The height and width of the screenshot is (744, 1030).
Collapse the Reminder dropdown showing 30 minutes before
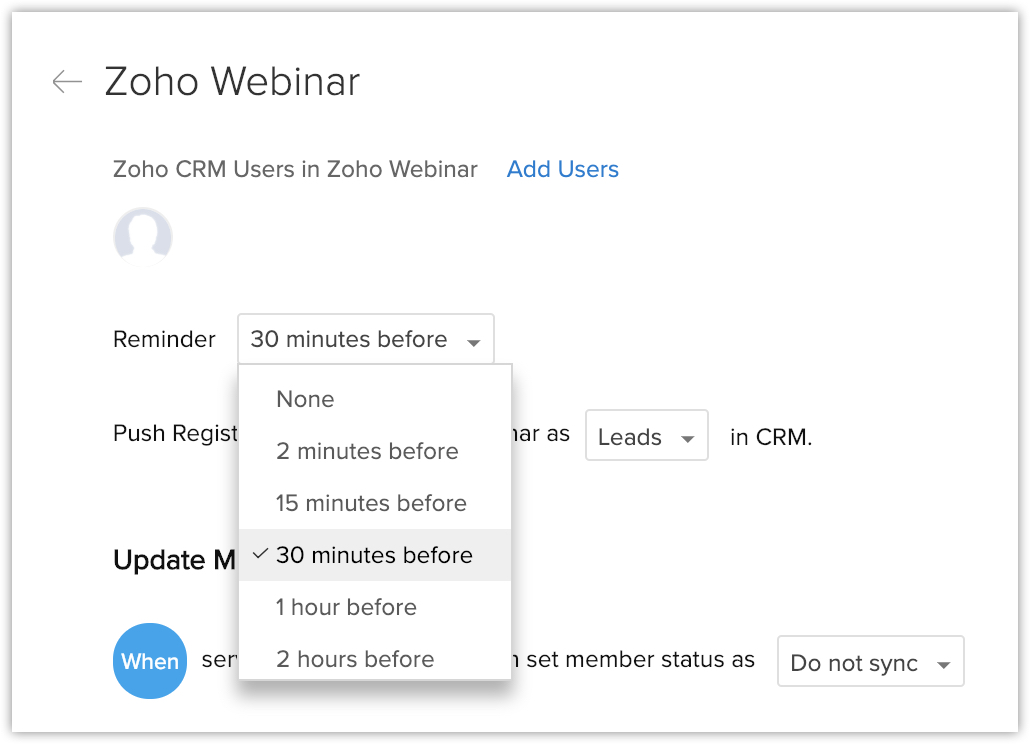[x=365, y=340]
